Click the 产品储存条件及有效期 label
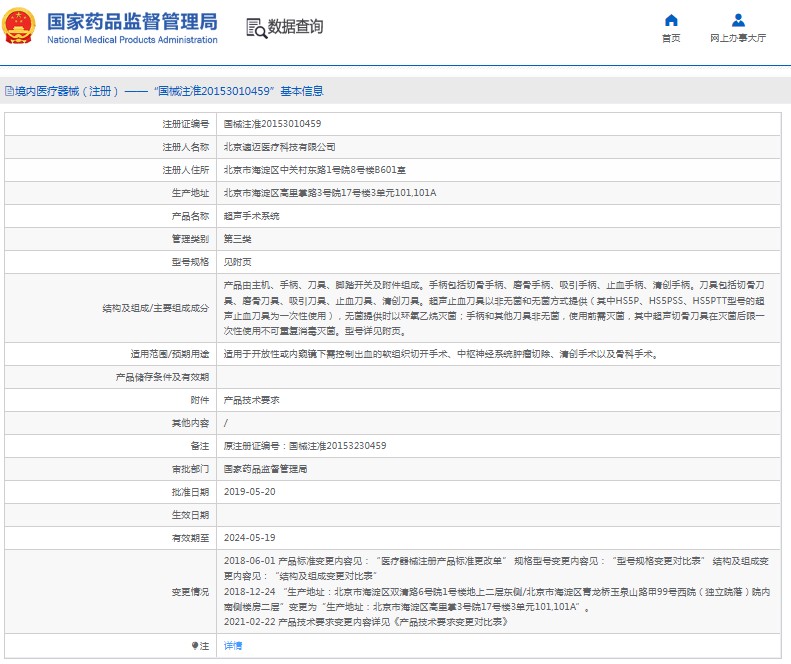The image size is (791, 664). click(x=162, y=377)
